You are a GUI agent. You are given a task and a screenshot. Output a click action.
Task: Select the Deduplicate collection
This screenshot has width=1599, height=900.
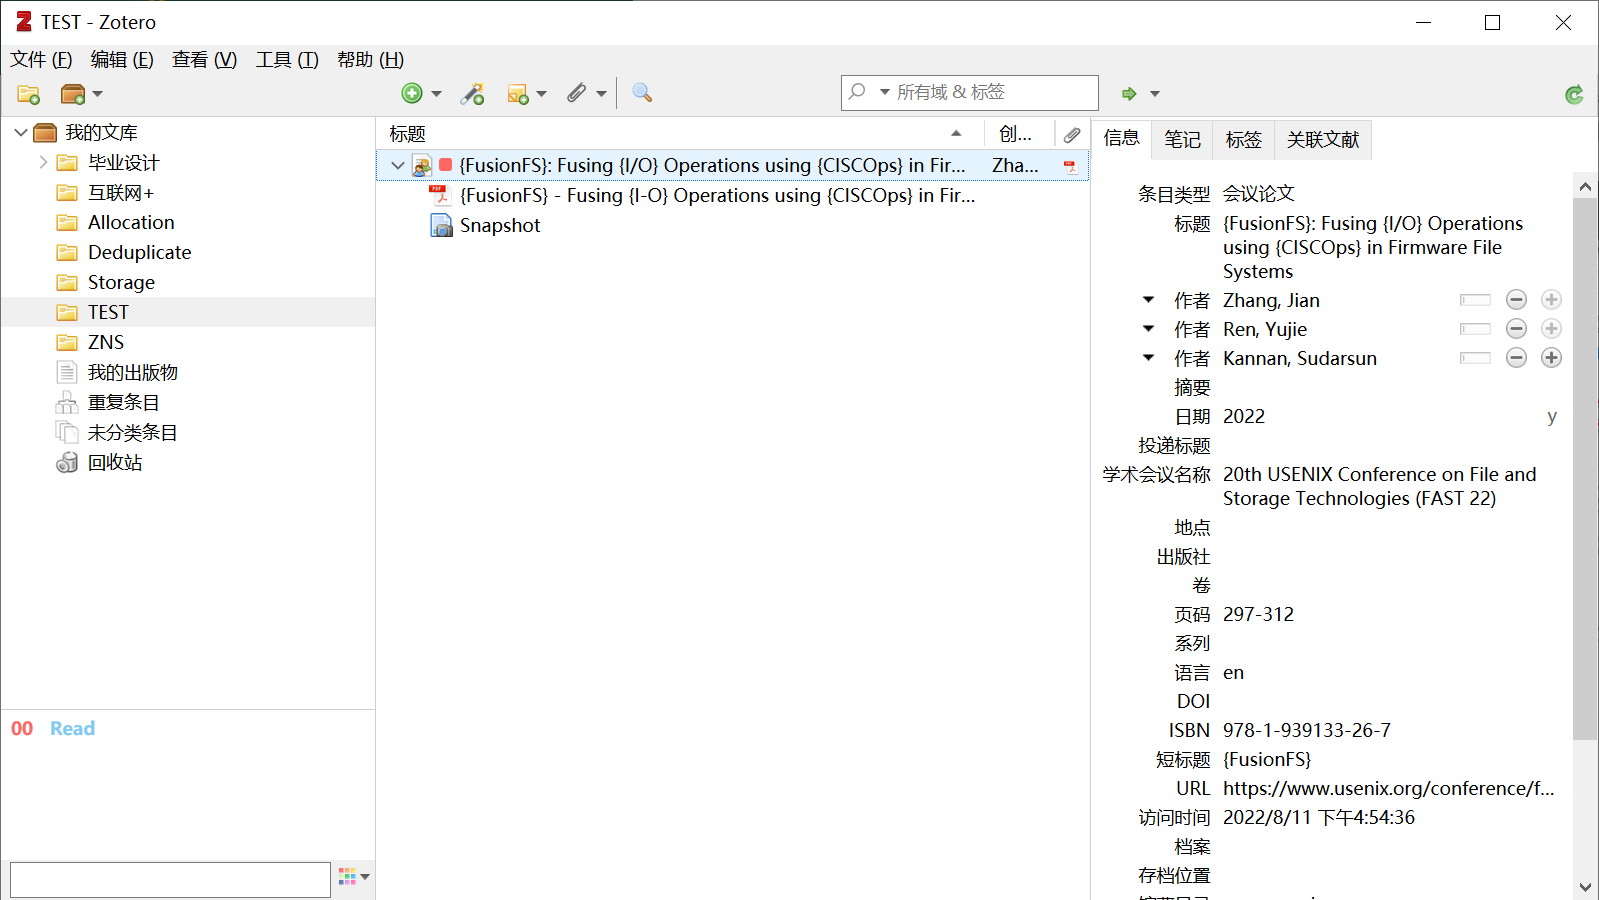(139, 252)
